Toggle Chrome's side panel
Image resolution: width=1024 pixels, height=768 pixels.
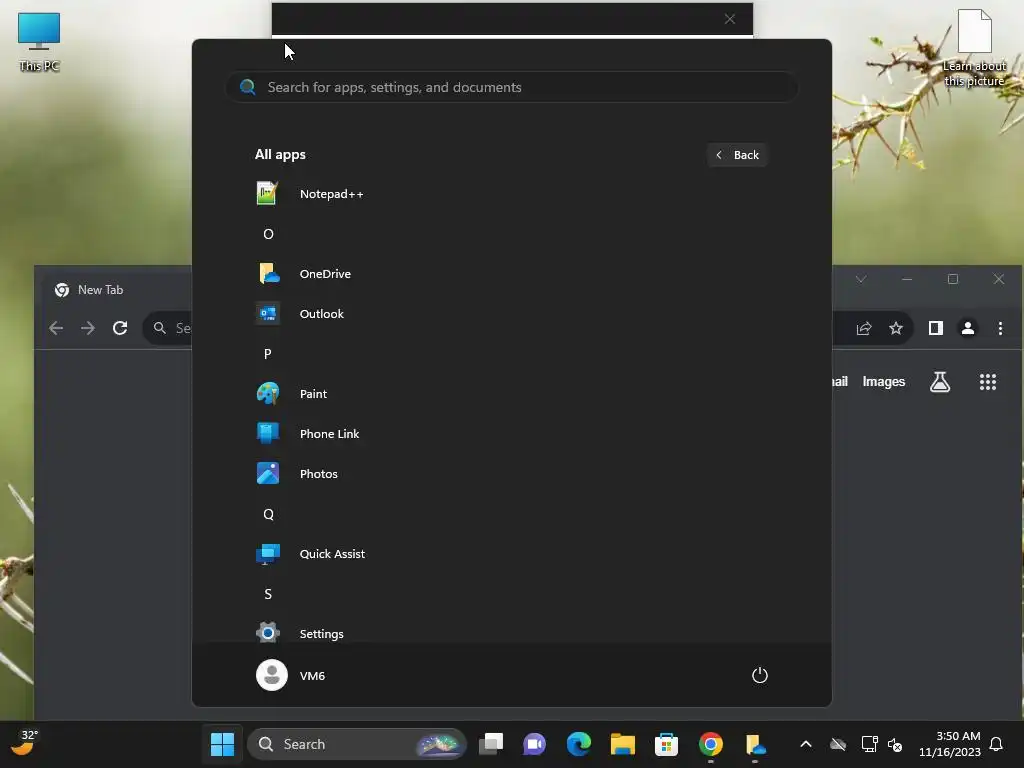pos(936,328)
